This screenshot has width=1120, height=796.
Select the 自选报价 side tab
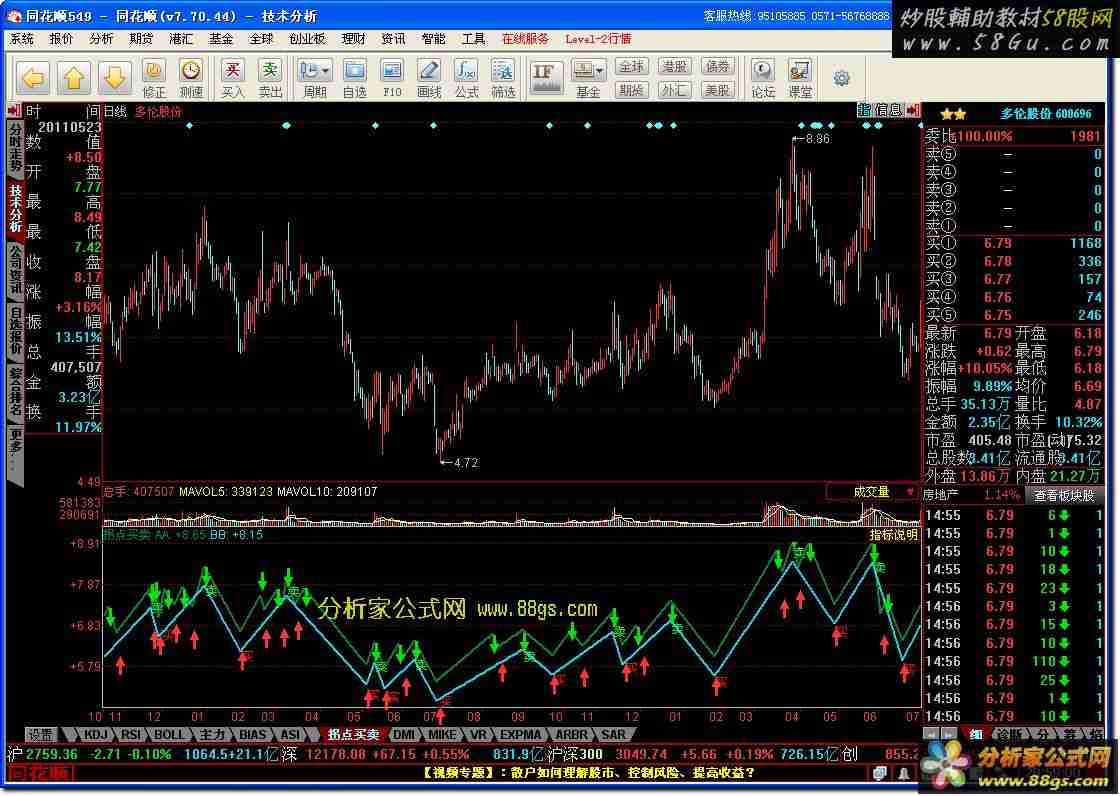pyautogui.click(x=15, y=330)
